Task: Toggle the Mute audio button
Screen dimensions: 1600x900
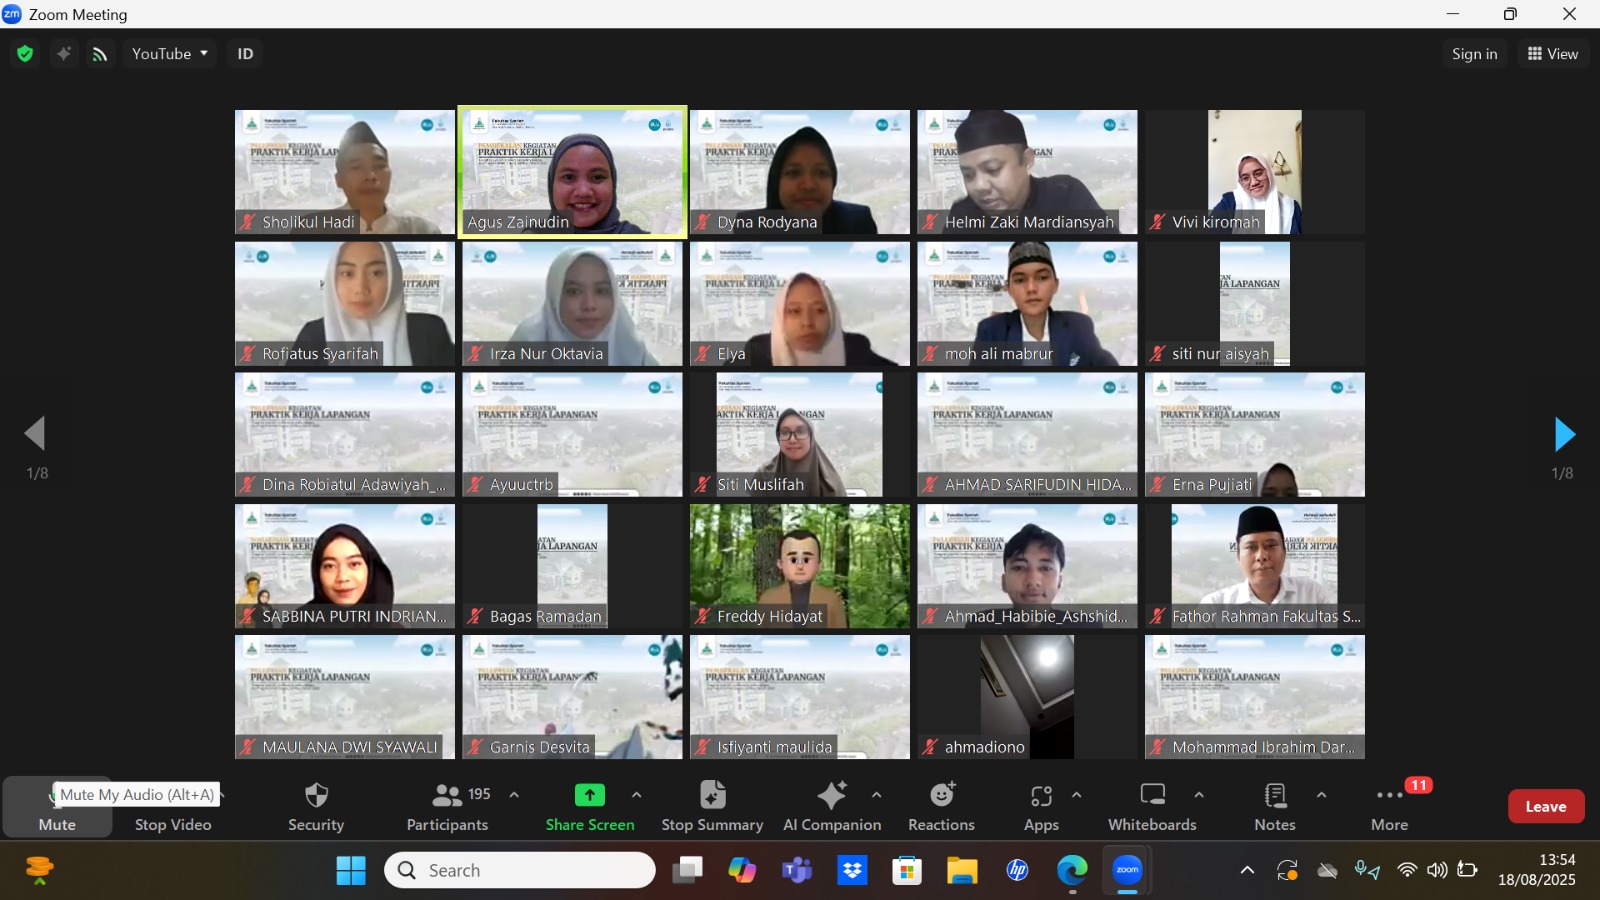Action: 57,808
